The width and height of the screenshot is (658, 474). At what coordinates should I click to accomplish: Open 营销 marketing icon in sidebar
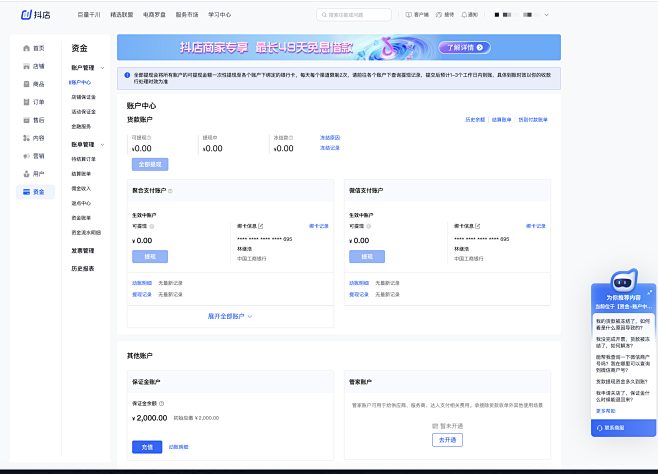click(26, 156)
